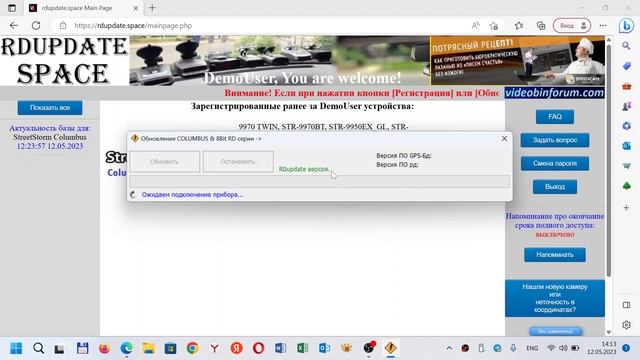Open the sidebar tree icon
This screenshot has height=360, width=640.
(626, 186)
